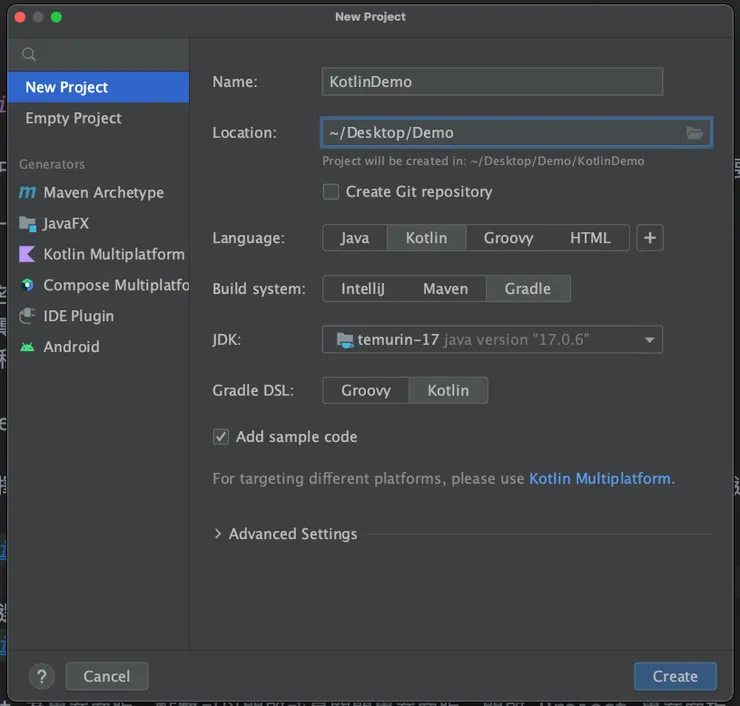This screenshot has height=706, width=740.
Task: Select Kotlin as the language
Action: pyautogui.click(x=427, y=238)
